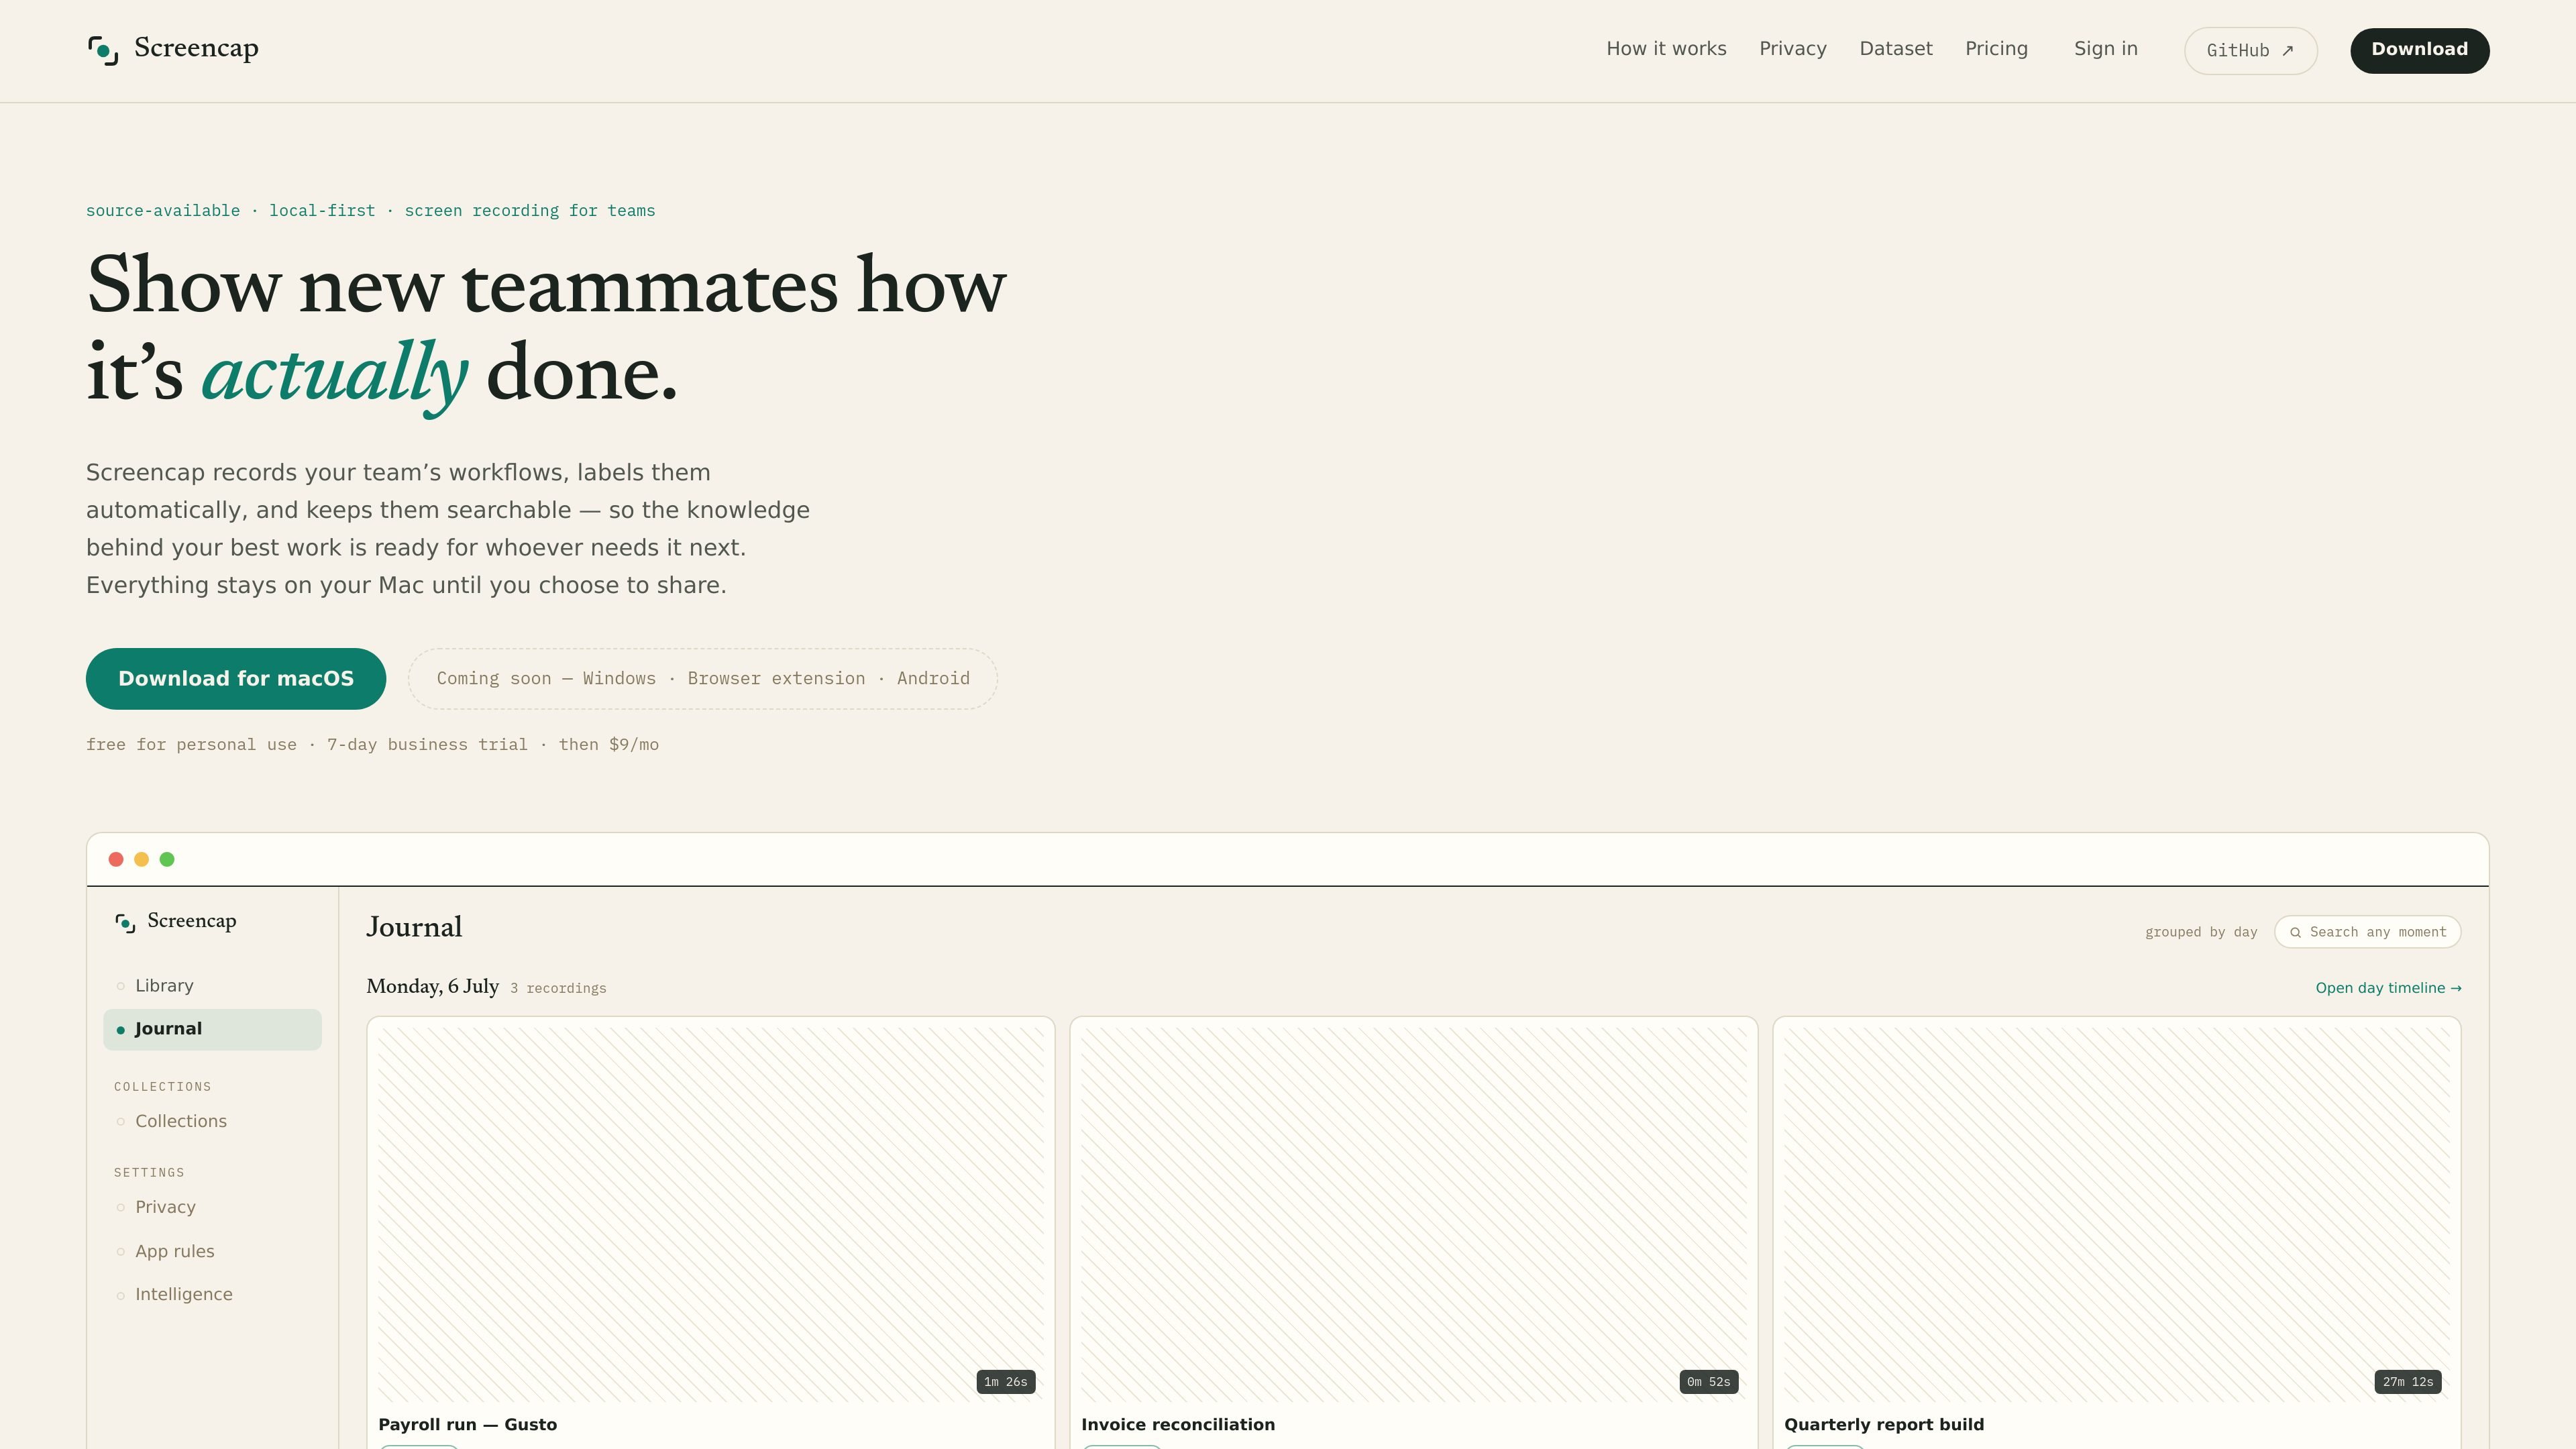Click the 0m 52s duration badge

tap(1708, 1382)
